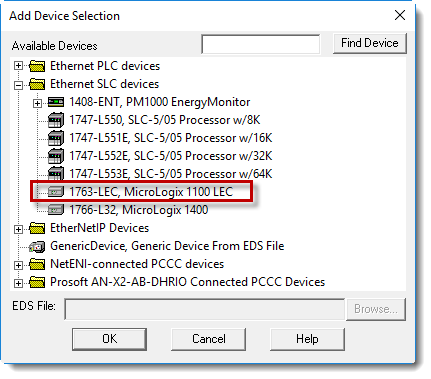Click the 1763-LEC MicroLogix 1100 device icon

point(56,192)
